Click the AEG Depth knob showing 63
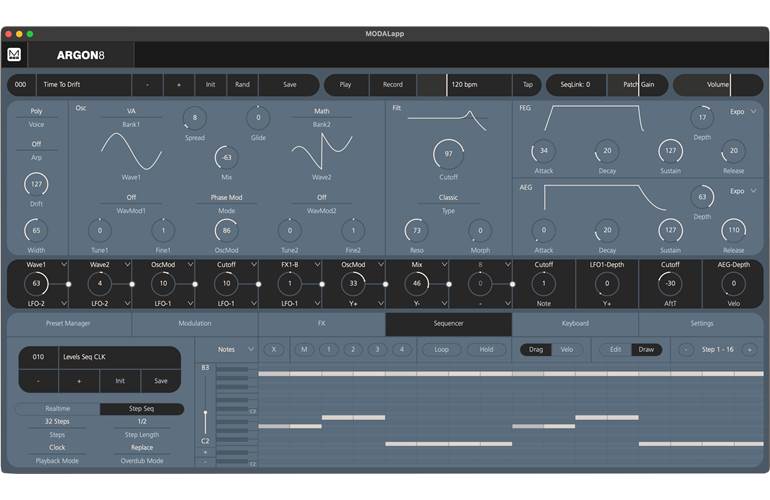 pyautogui.click(x=702, y=197)
